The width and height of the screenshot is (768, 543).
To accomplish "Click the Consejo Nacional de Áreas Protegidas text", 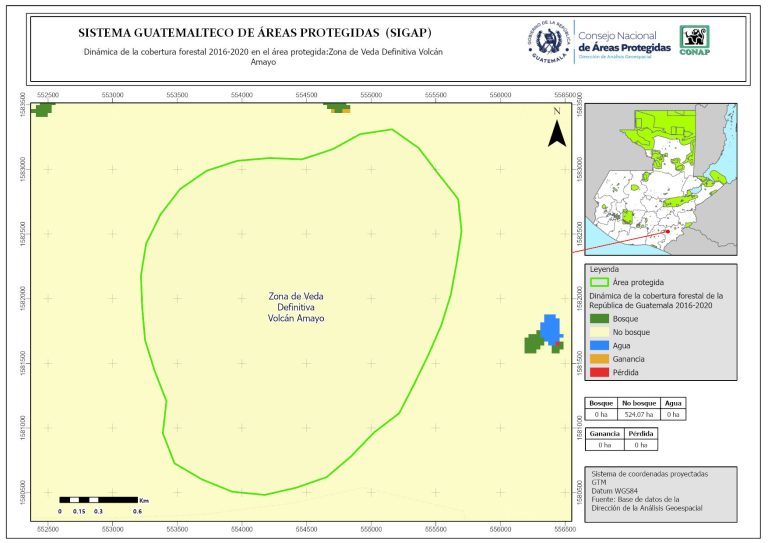I will click(623, 42).
